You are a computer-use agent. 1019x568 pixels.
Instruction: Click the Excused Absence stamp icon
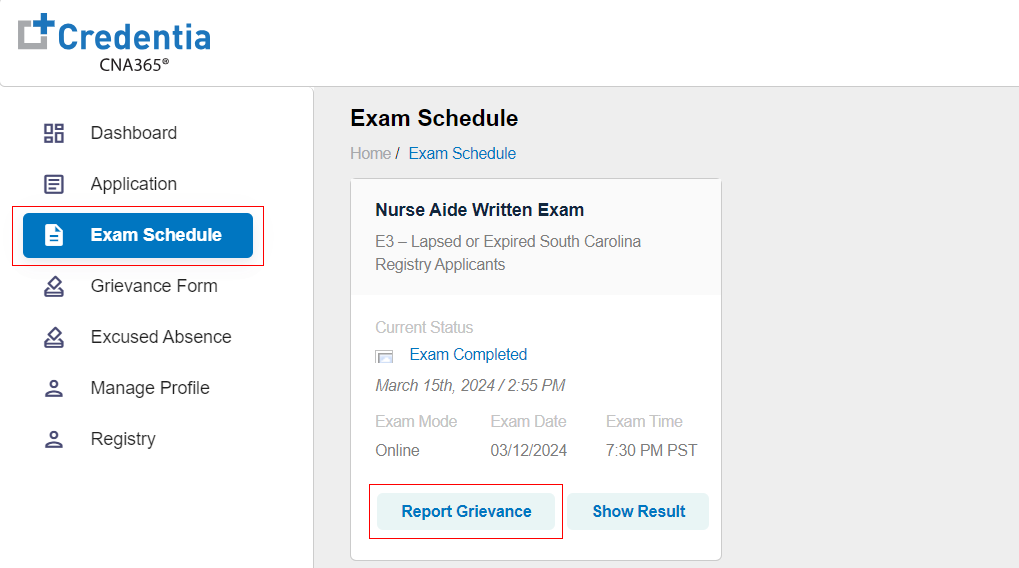(x=54, y=337)
